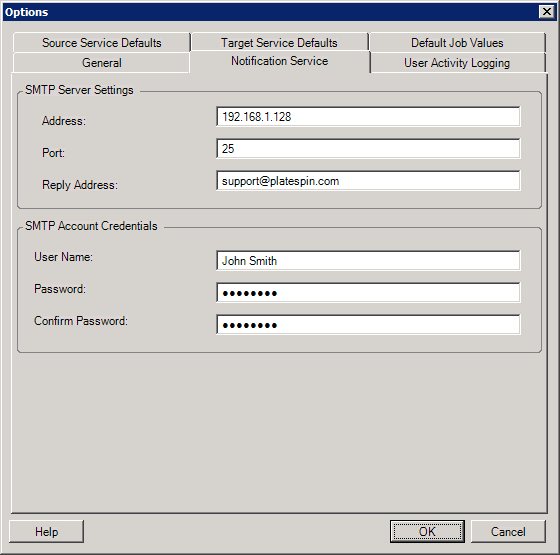Screen dimensions: 560x555
Task: Select the Default Job Values tab
Action: (x=457, y=43)
